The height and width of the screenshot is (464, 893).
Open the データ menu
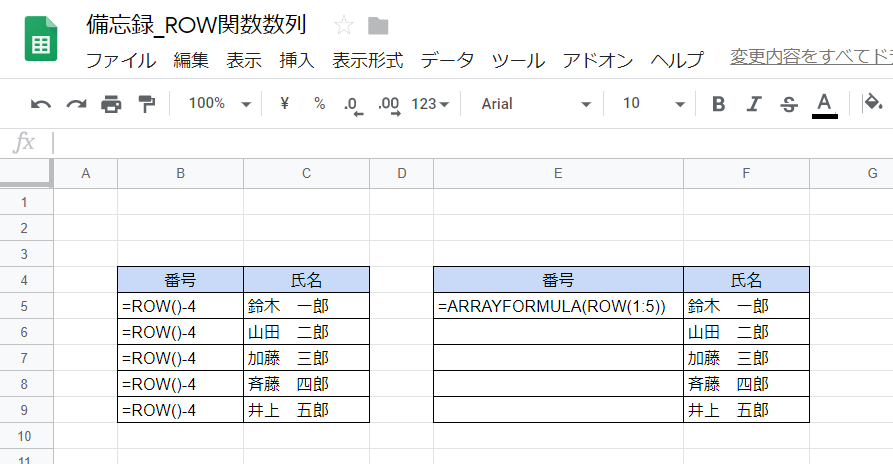[447, 60]
